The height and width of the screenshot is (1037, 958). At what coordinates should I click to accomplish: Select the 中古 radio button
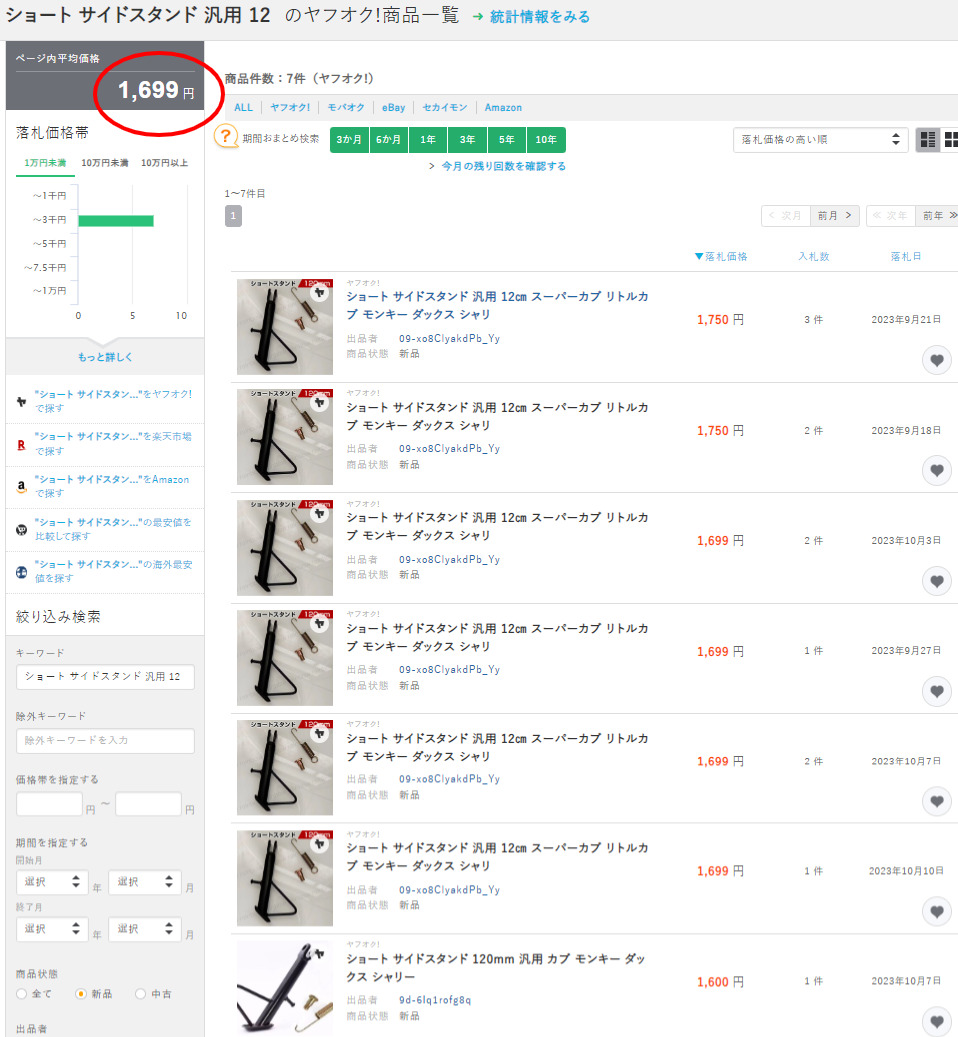click(140, 994)
